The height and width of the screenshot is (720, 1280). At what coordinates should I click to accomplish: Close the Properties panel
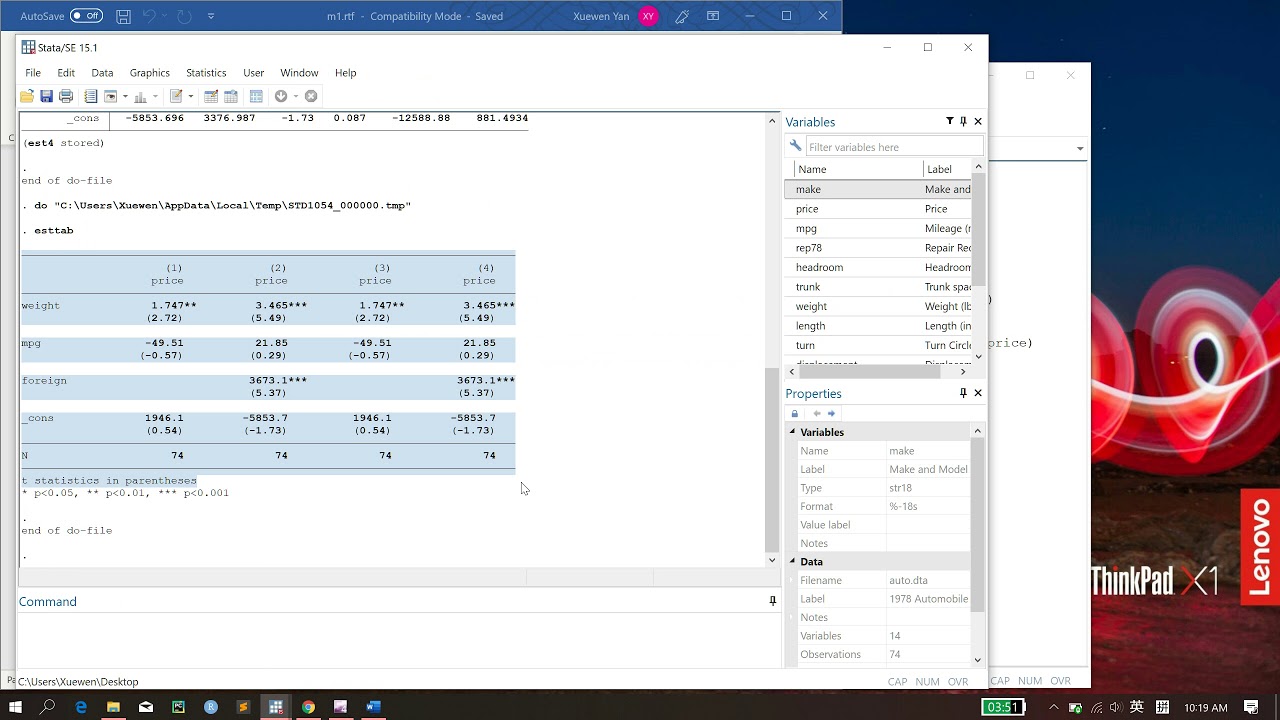978,393
